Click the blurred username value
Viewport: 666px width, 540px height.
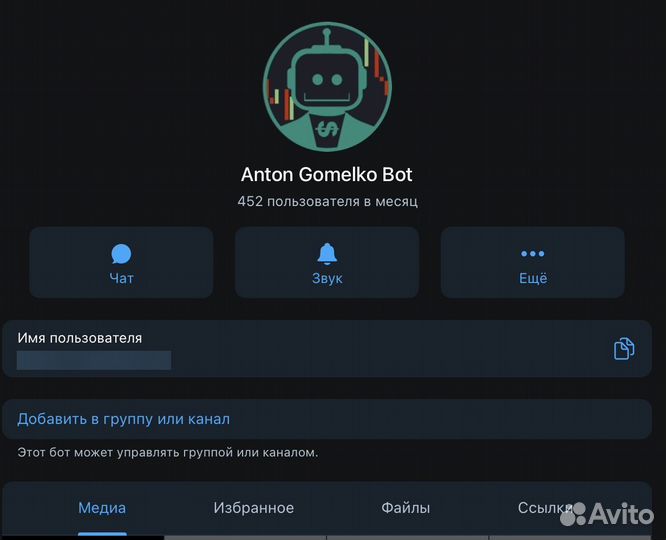coord(94,360)
